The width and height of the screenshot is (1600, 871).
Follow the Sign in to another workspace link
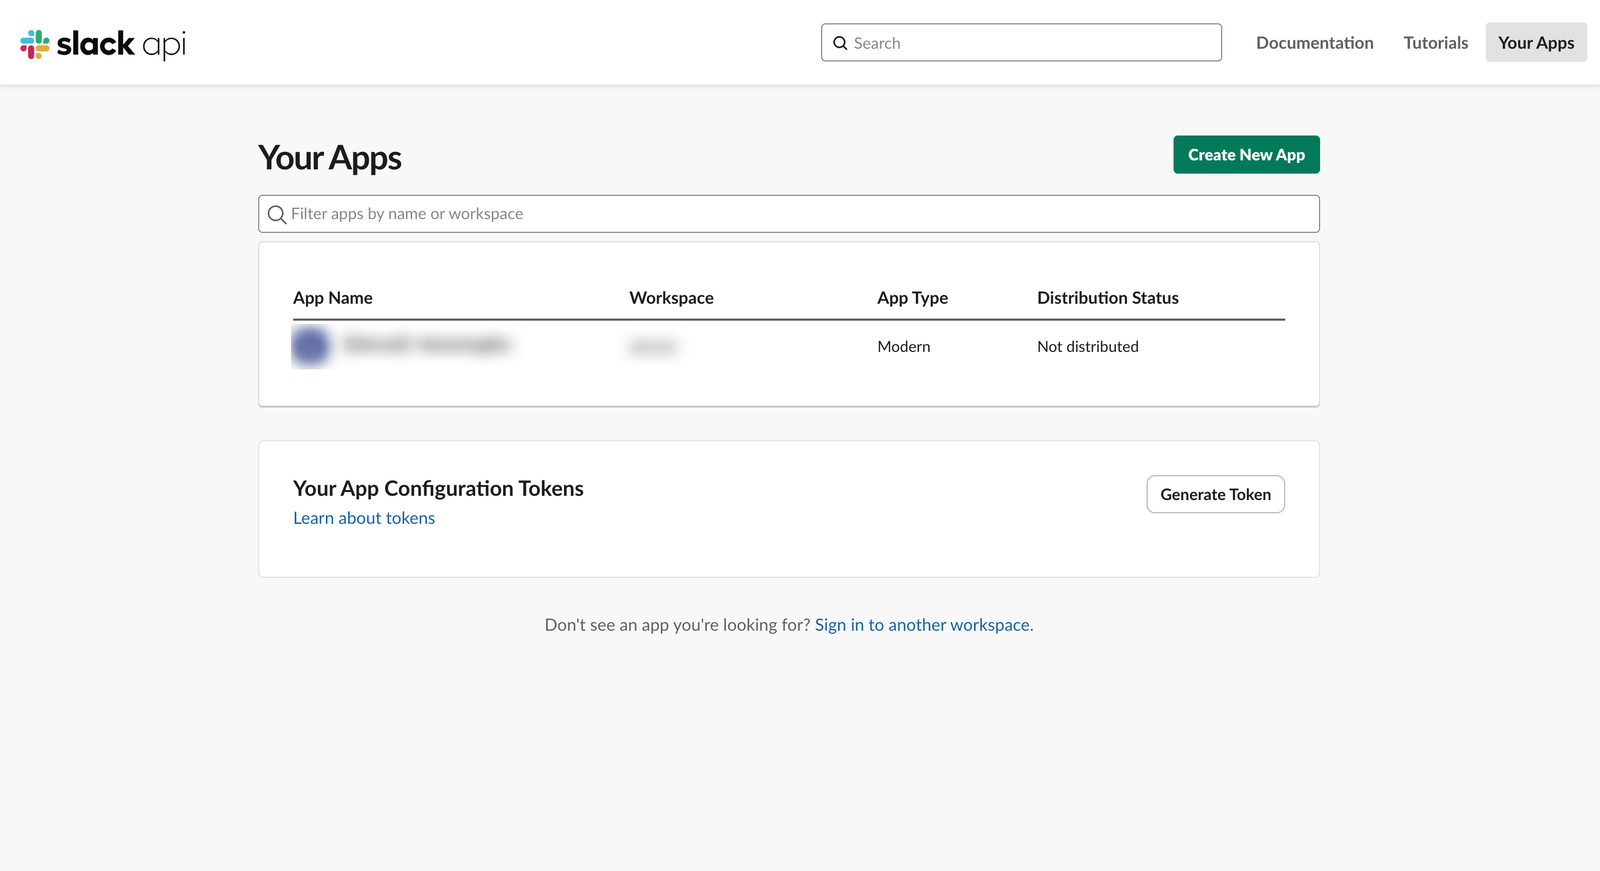point(922,625)
